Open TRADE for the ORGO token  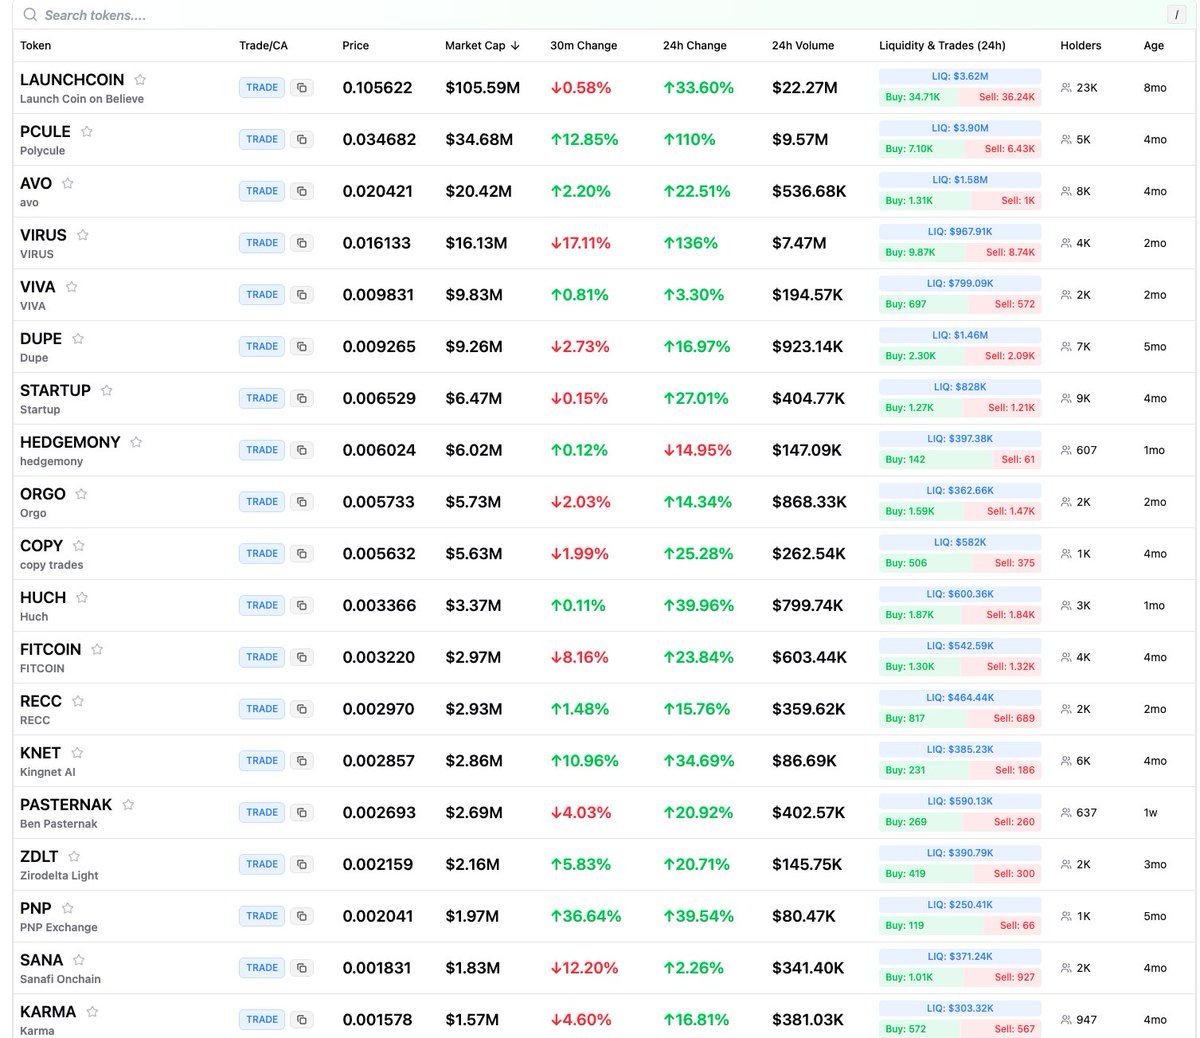[262, 502]
